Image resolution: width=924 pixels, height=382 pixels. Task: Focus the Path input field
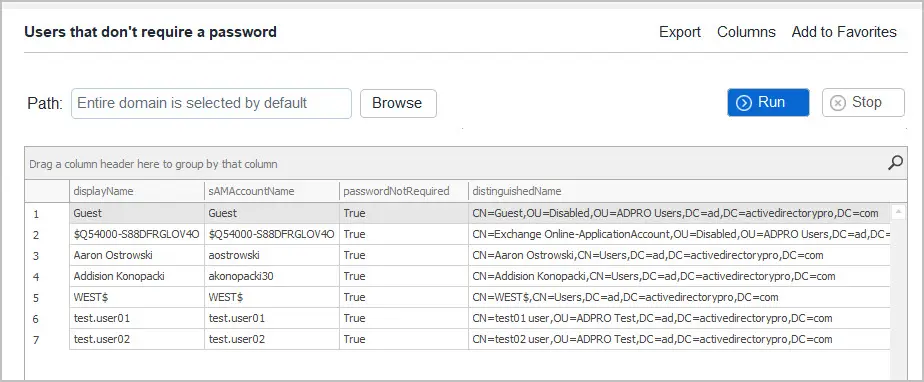click(211, 103)
